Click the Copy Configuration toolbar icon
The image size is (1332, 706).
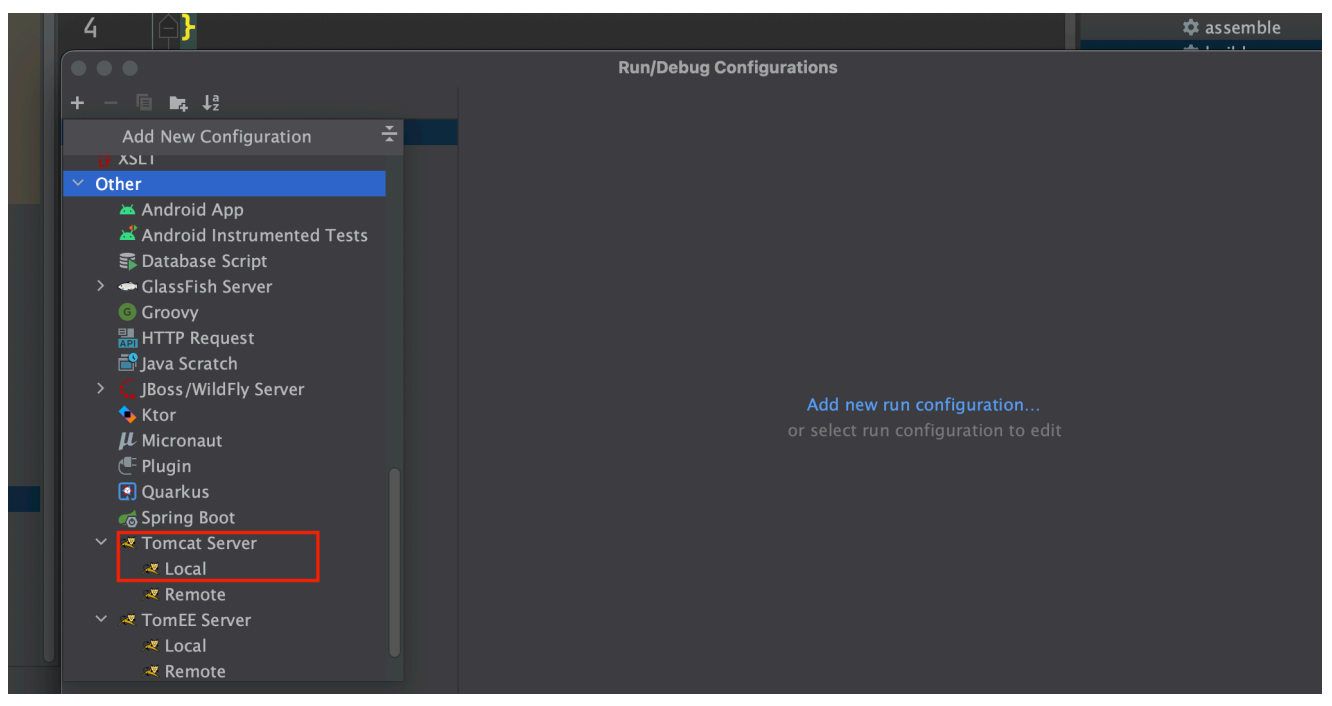coord(144,103)
